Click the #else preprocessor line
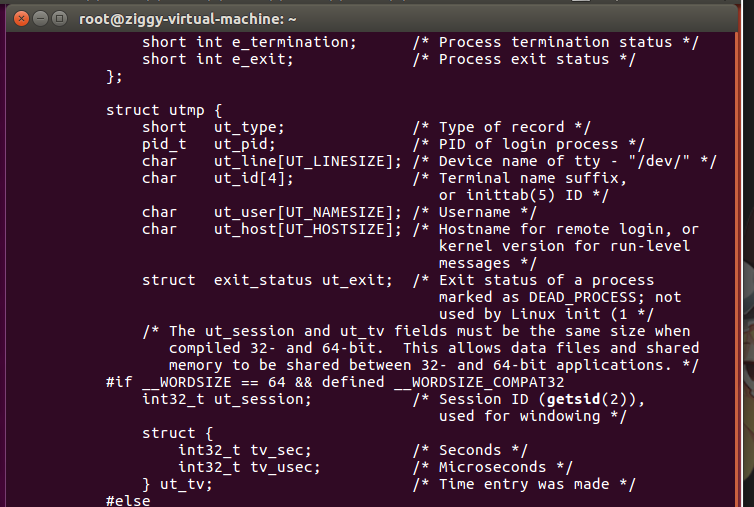 click(x=128, y=501)
